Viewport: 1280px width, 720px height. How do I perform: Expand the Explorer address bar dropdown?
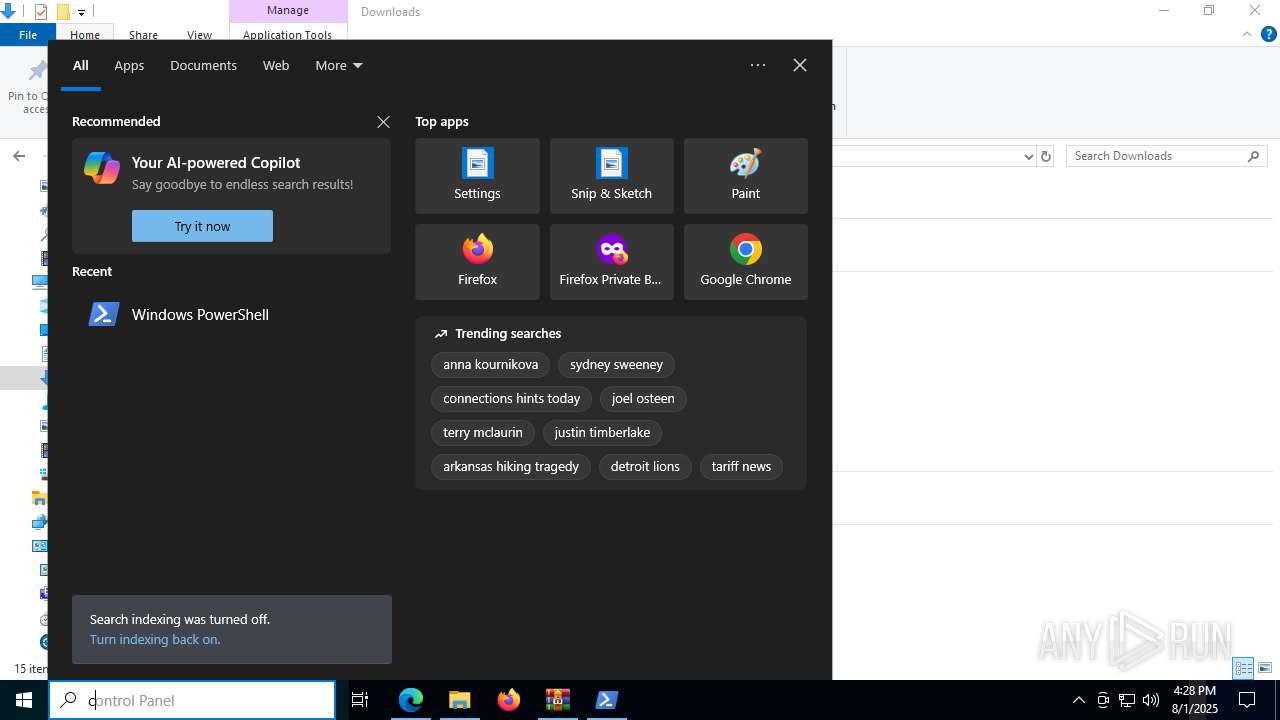pos(1028,156)
